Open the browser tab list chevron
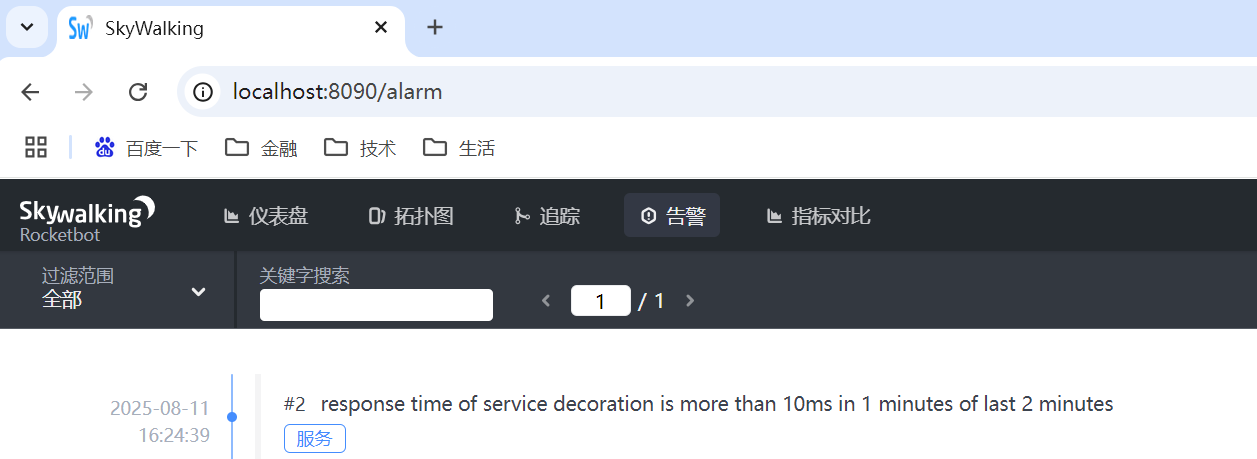Screen dimensions: 1257x459 (28, 27)
